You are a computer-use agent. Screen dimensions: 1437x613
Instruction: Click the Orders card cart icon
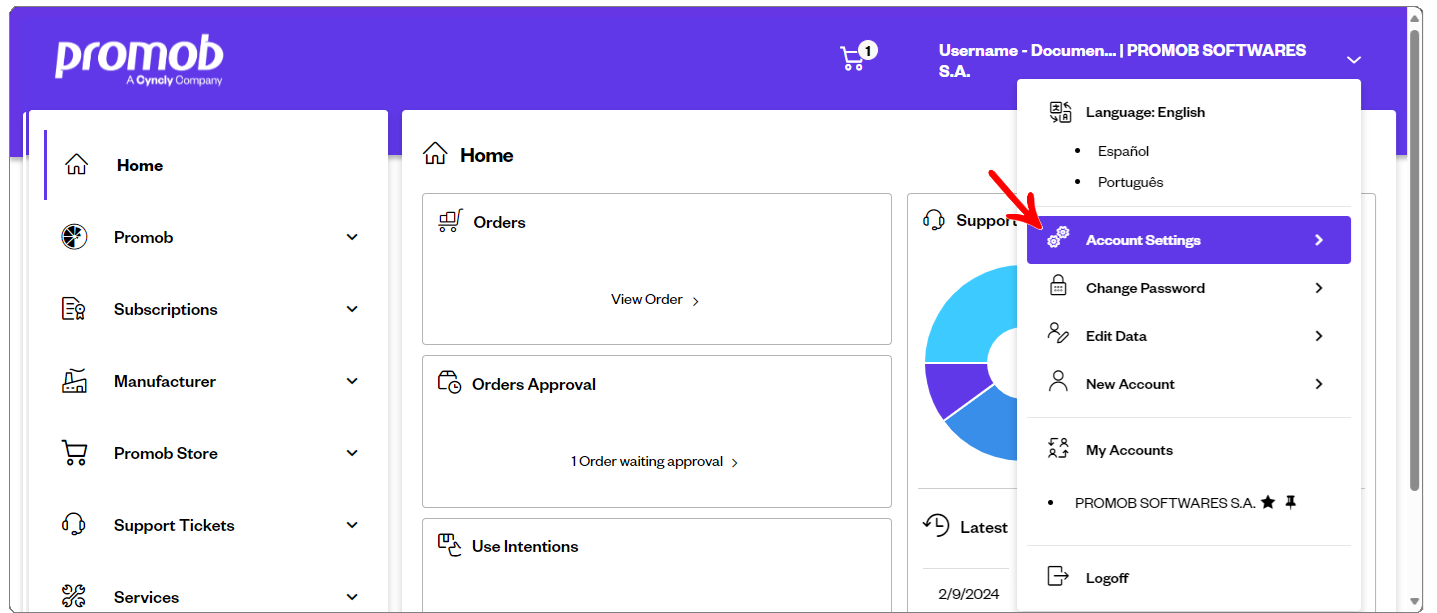tap(451, 221)
